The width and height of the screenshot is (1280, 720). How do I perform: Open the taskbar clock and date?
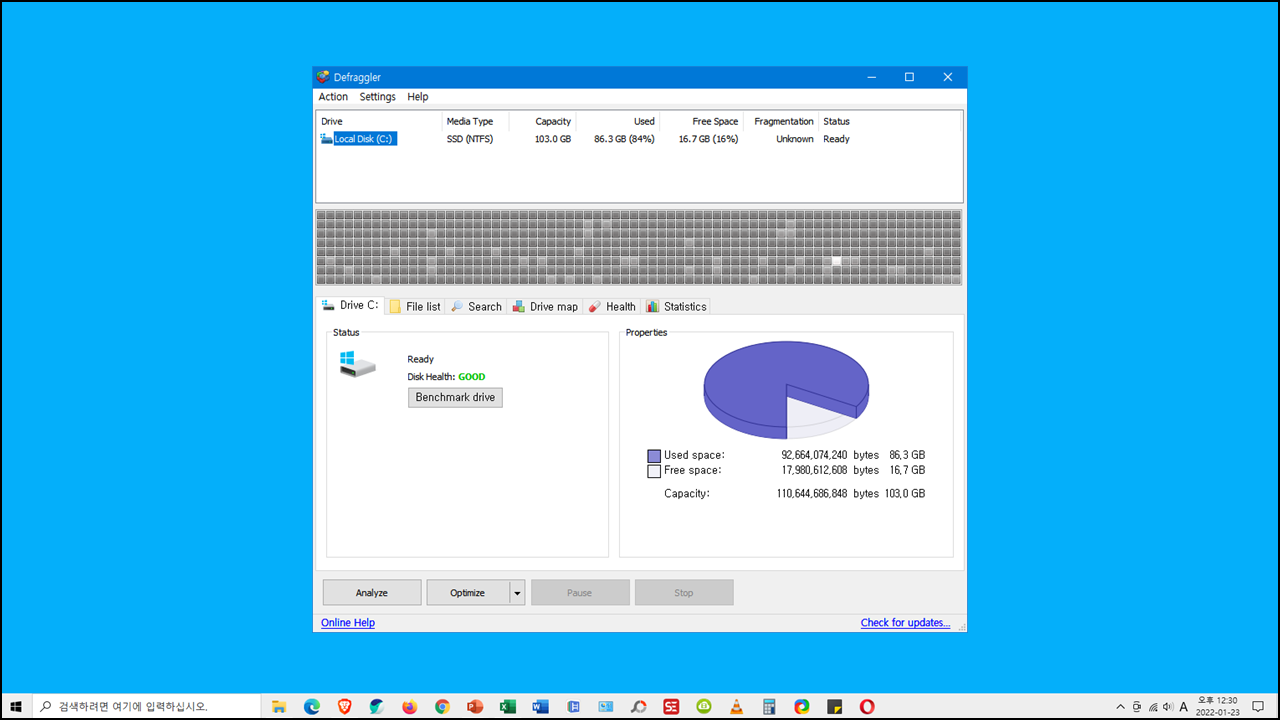[1217, 706]
